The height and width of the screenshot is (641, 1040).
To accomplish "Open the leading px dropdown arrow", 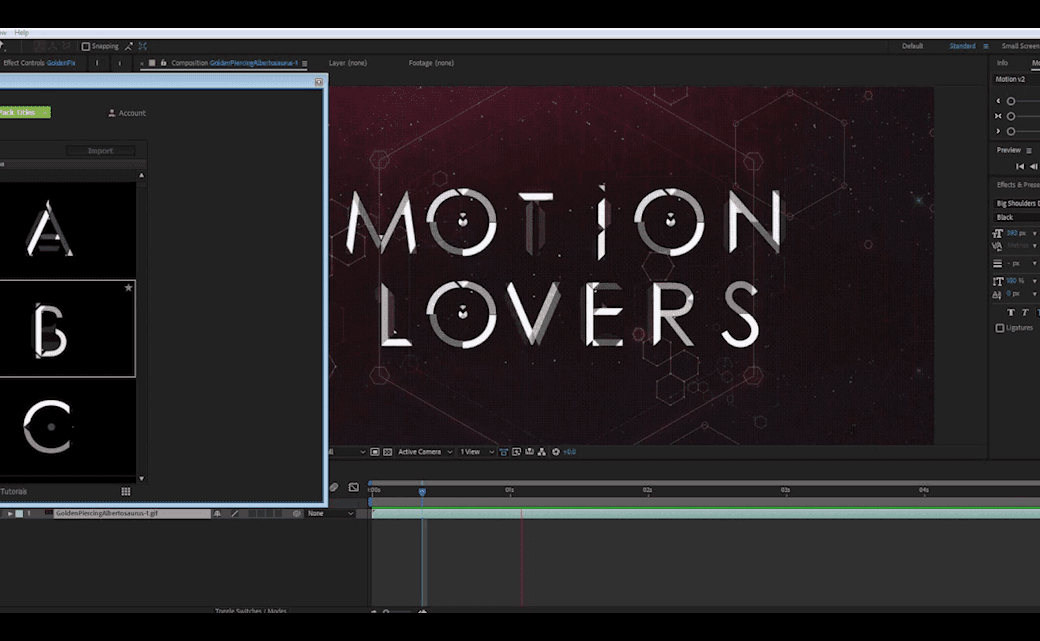I will click(1035, 263).
